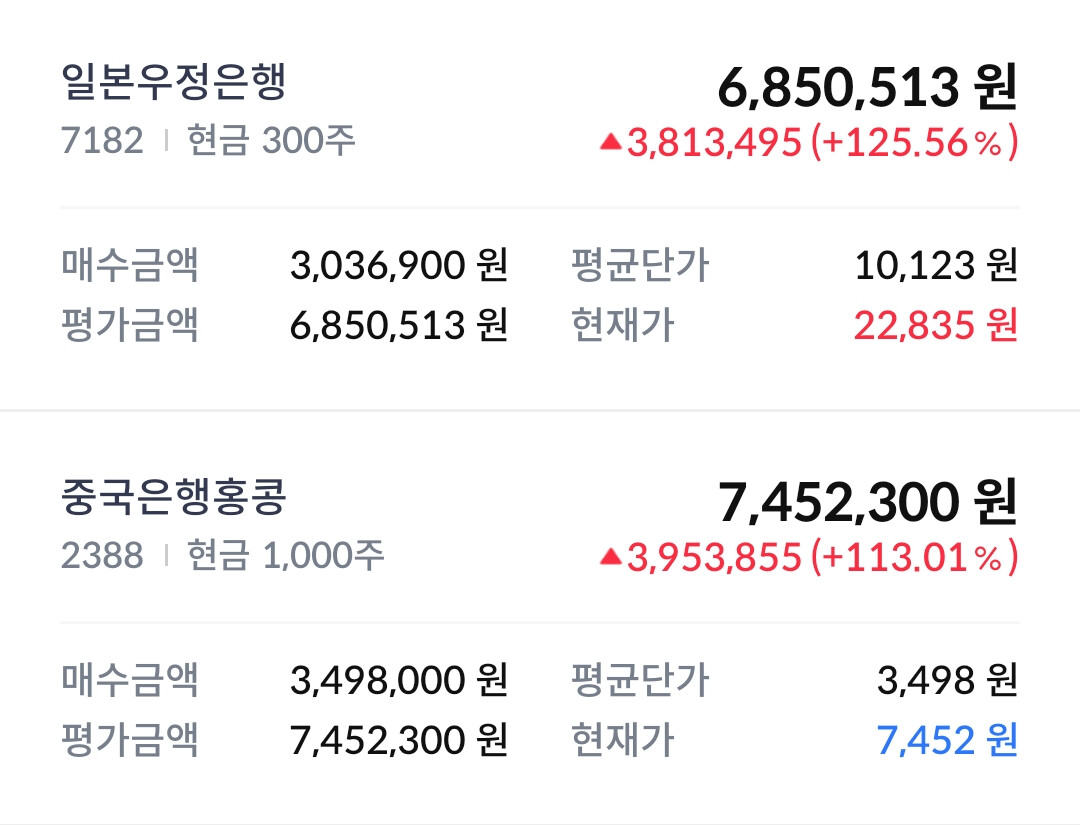This screenshot has height=825, width=1080.
Task: Tap the 3,036,900 원 purchase amount
Action: coord(399,266)
